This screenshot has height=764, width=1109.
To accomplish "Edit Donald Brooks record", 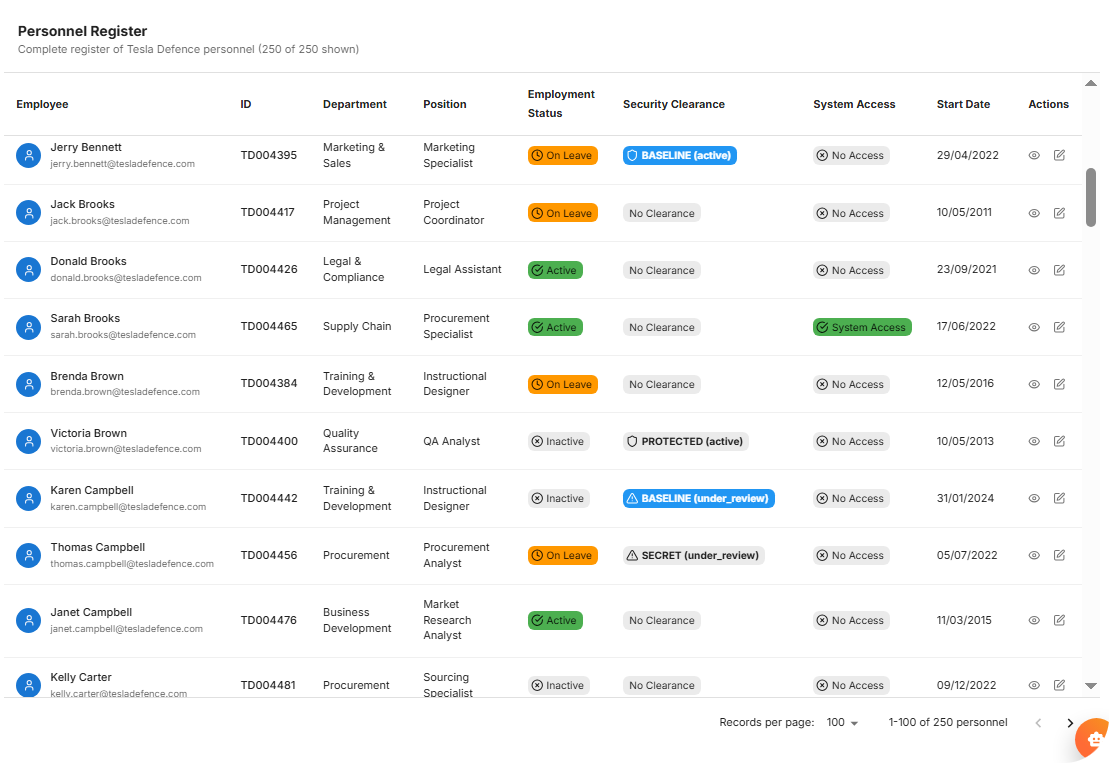I will tap(1059, 270).
